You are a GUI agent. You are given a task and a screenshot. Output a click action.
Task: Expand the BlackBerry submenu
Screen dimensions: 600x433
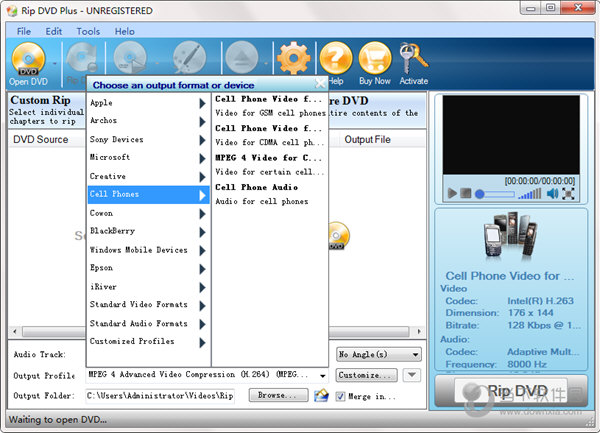click(x=148, y=231)
